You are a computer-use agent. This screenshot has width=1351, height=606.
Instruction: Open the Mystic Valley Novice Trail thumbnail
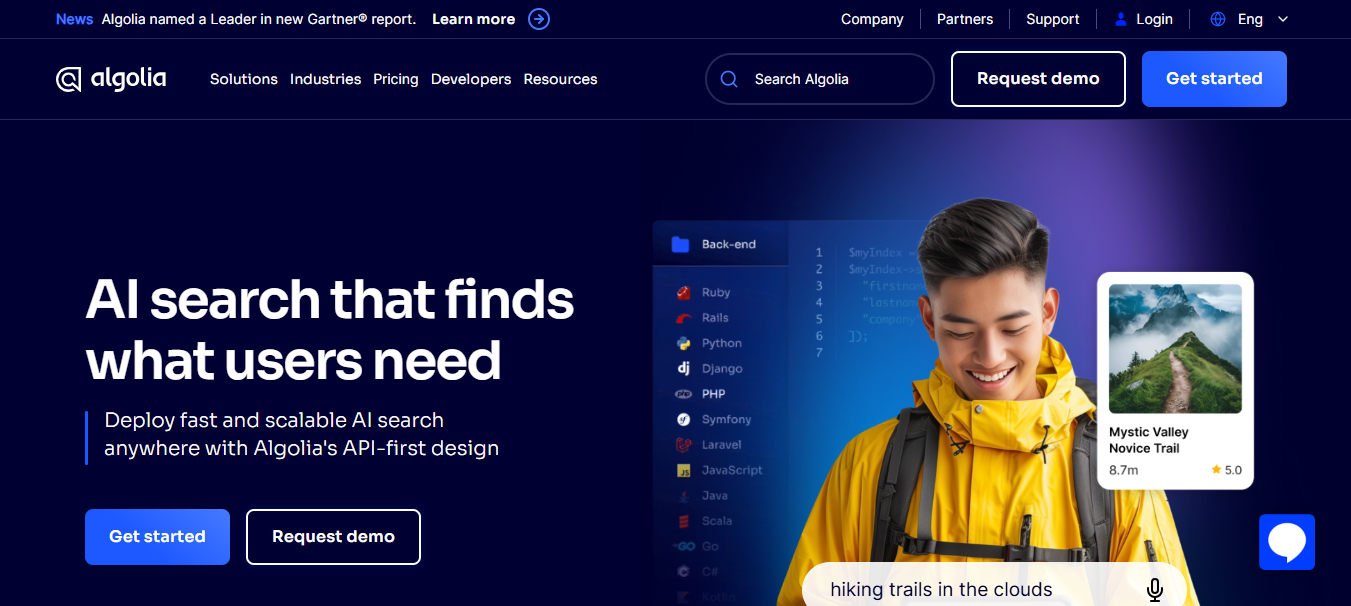[x=1175, y=349]
